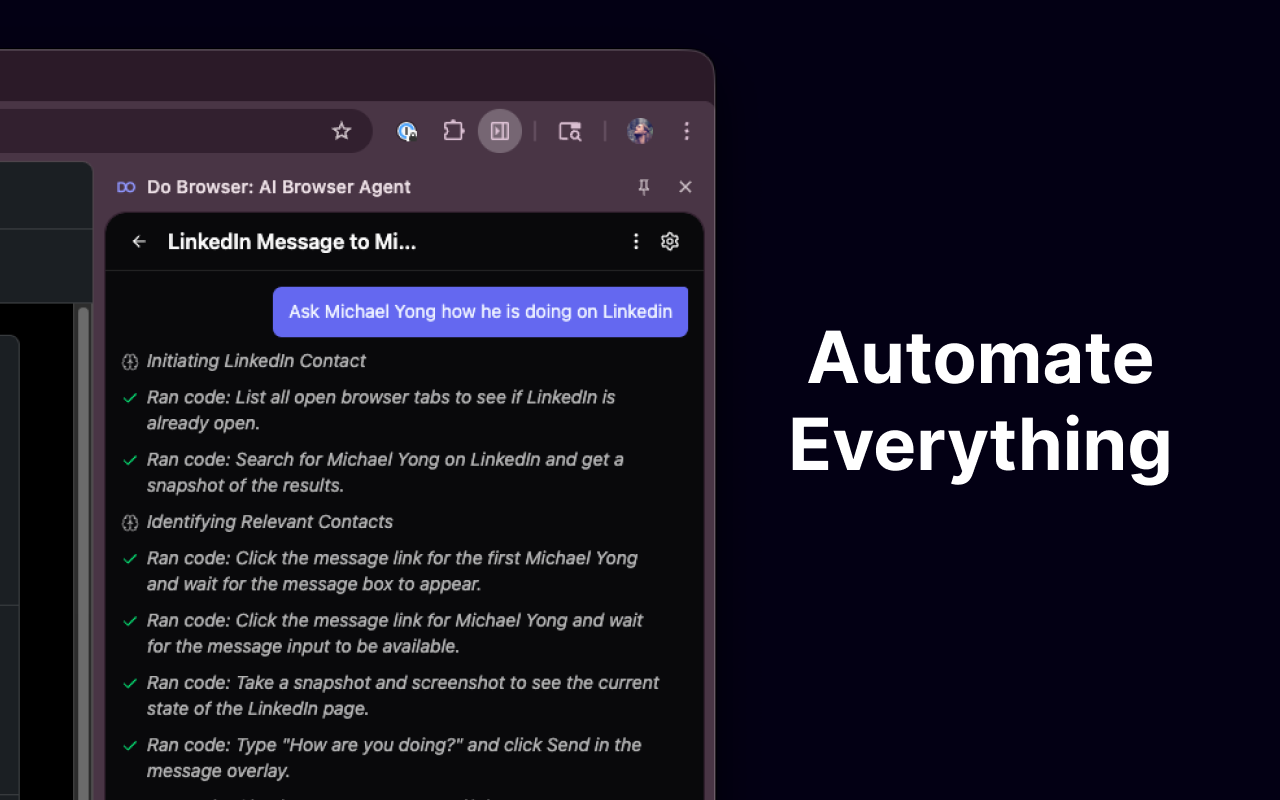
Task: Click the user message about Michael Yong
Action: point(480,312)
